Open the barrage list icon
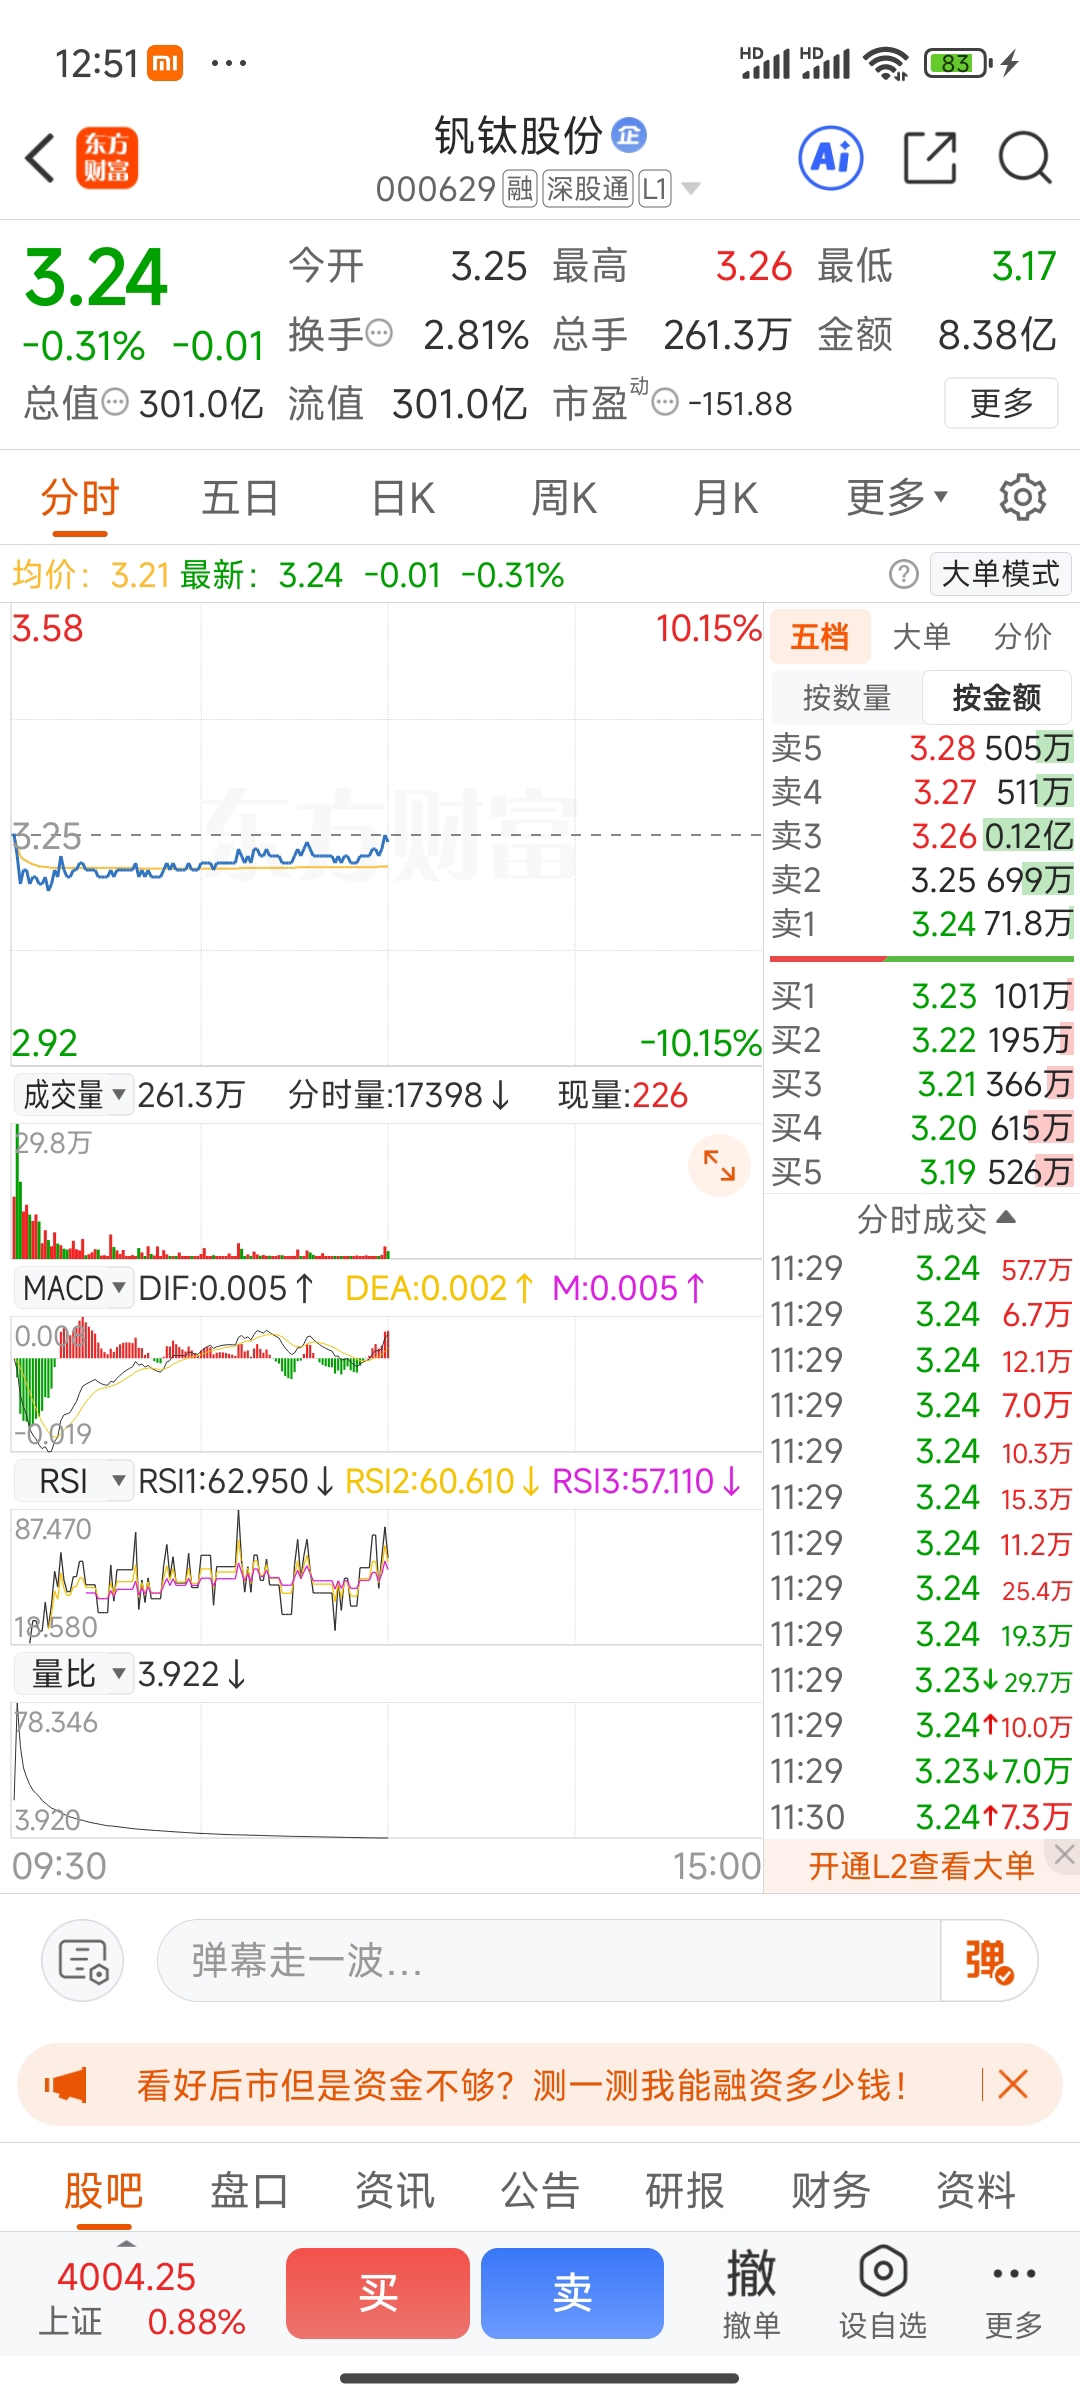Image resolution: width=1080 pixels, height=2400 pixels. [x=82, y=1960]
